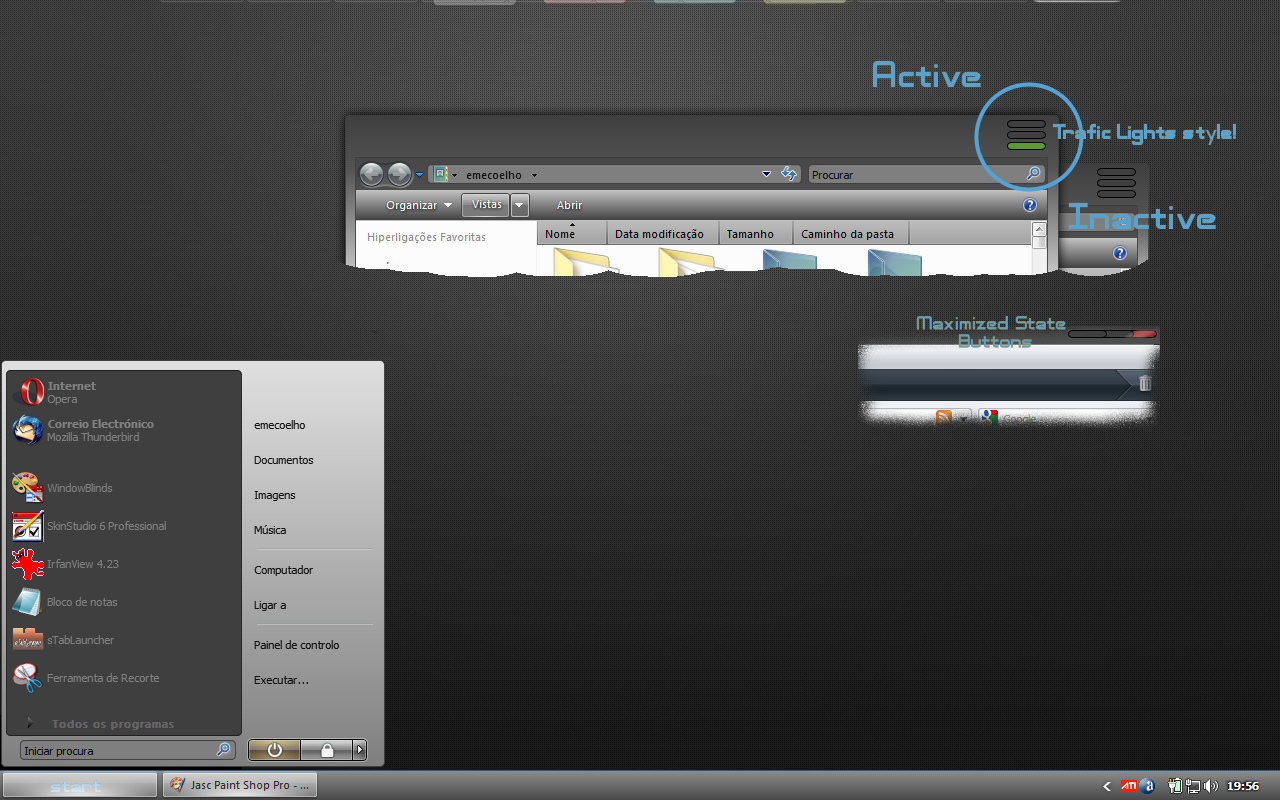
Task: Click the volume speaker tray icon
Action: [x=1211, y=786]
